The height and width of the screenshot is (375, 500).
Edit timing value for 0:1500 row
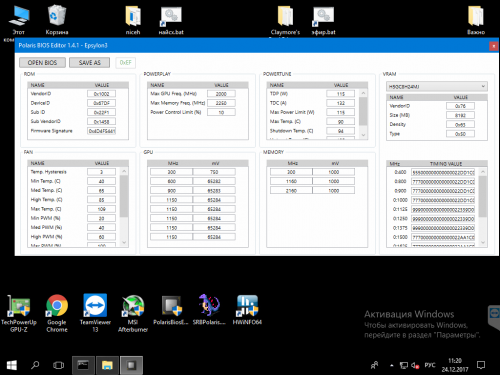point(443,237)
